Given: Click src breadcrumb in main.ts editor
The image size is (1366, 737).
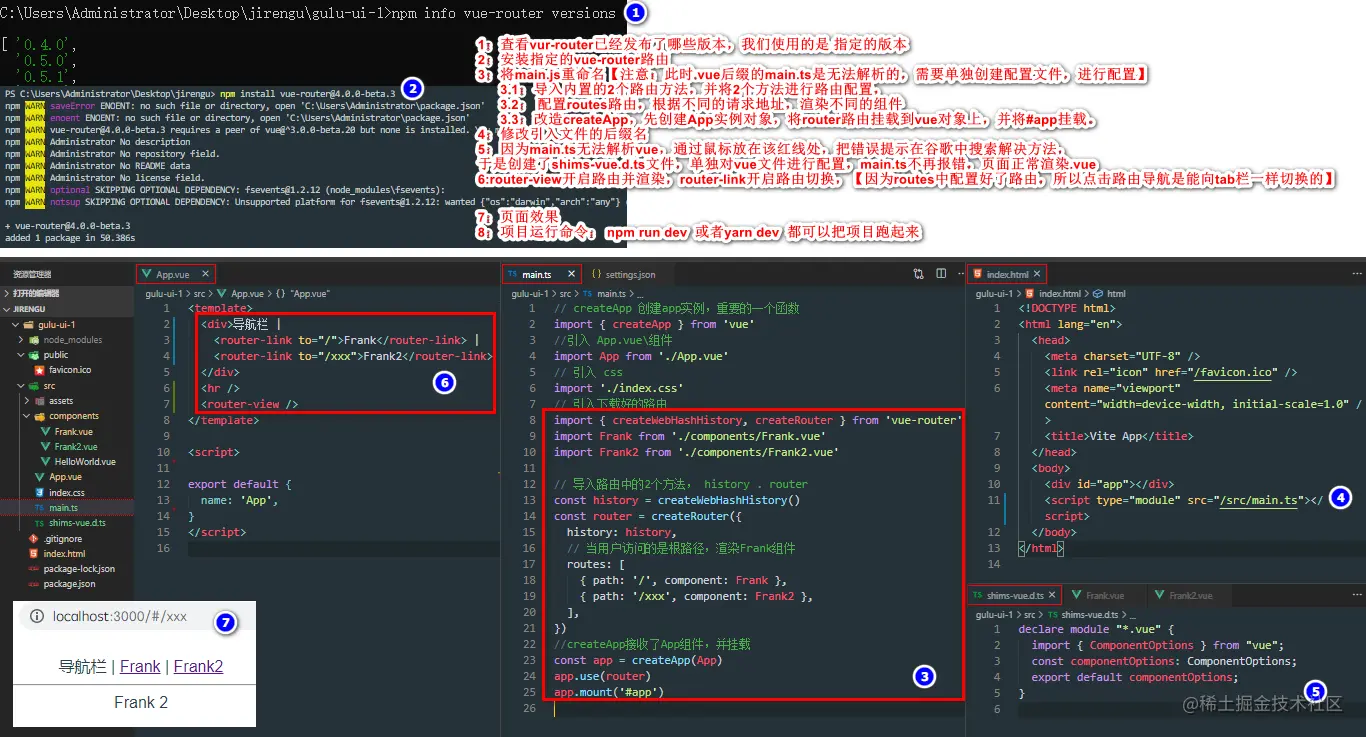Looking at the screenshot, I should [x=565, y=294].
